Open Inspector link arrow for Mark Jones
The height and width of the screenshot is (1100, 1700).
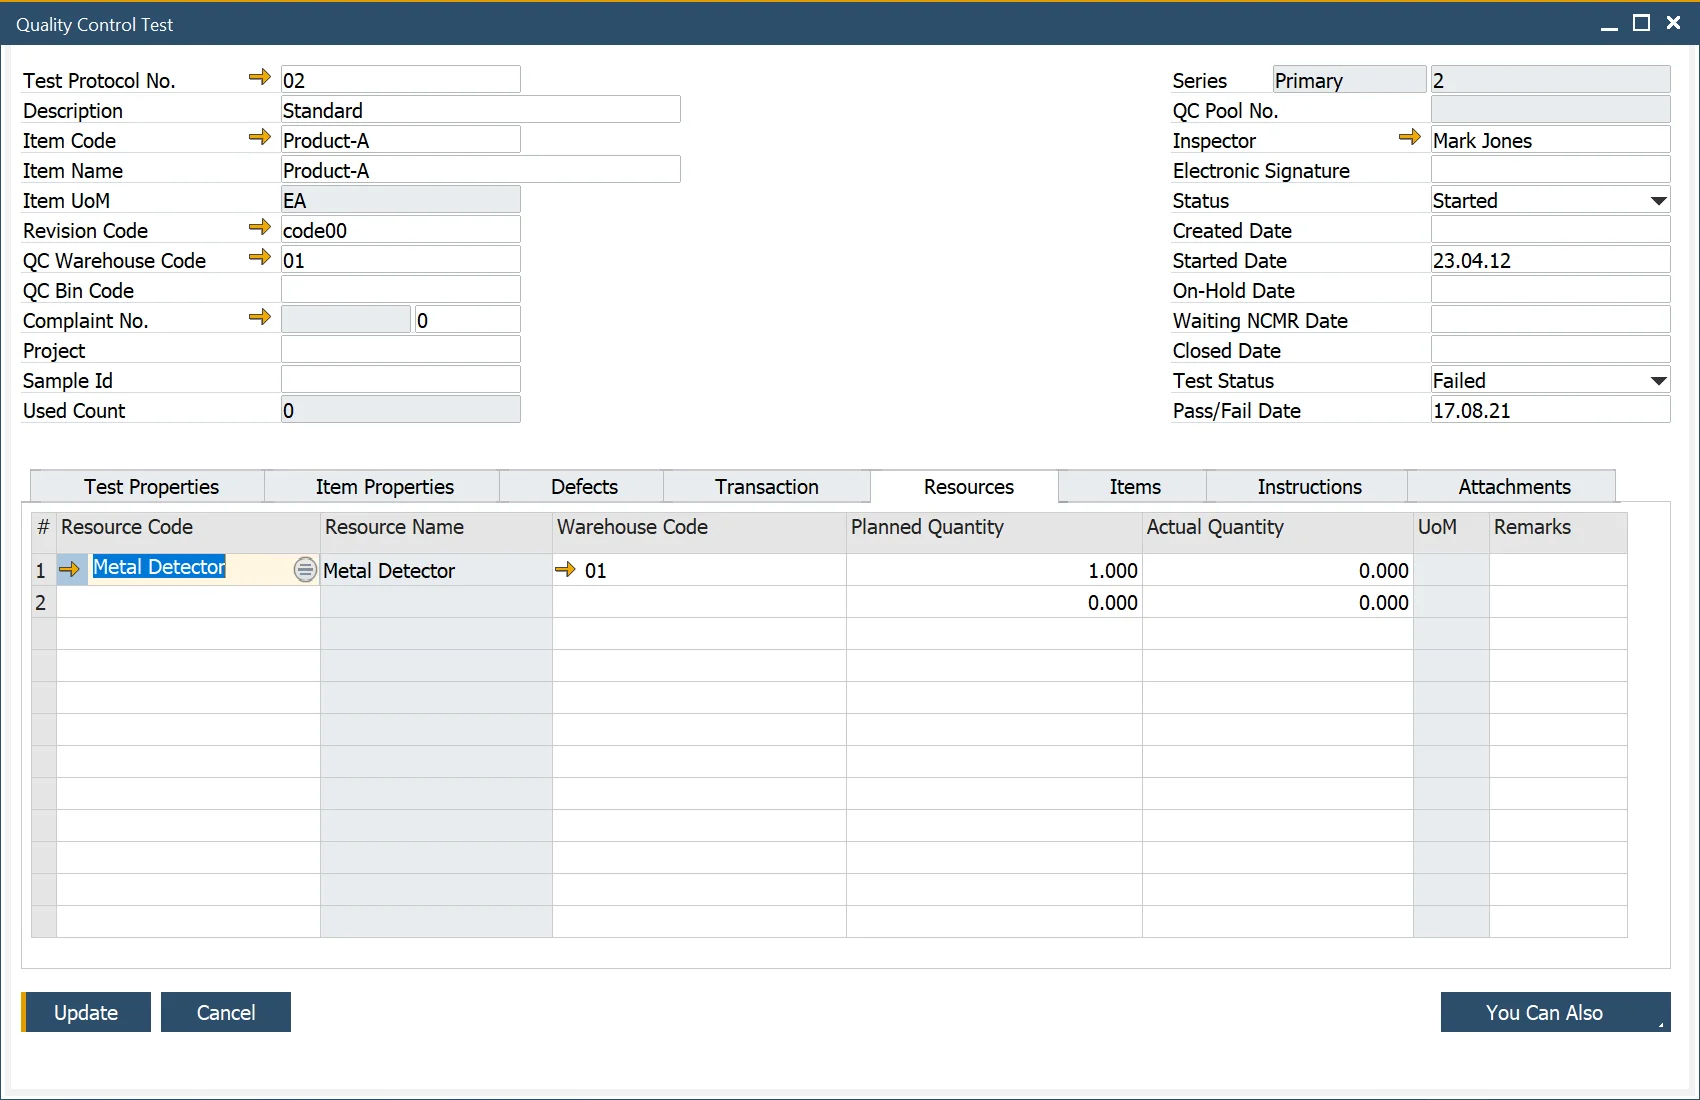coord(1410,137)
